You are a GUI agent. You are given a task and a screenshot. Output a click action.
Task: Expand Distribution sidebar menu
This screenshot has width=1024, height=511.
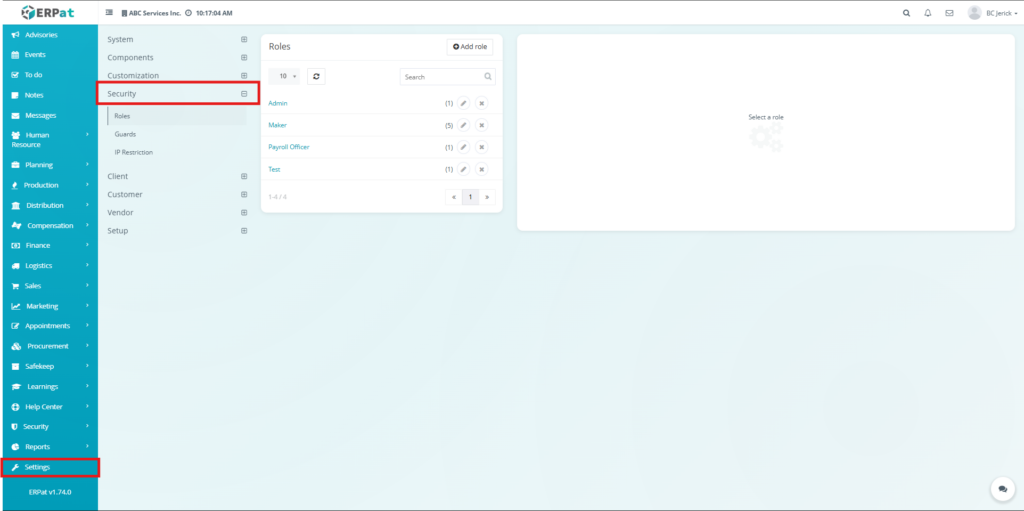[x=49, y=205]
